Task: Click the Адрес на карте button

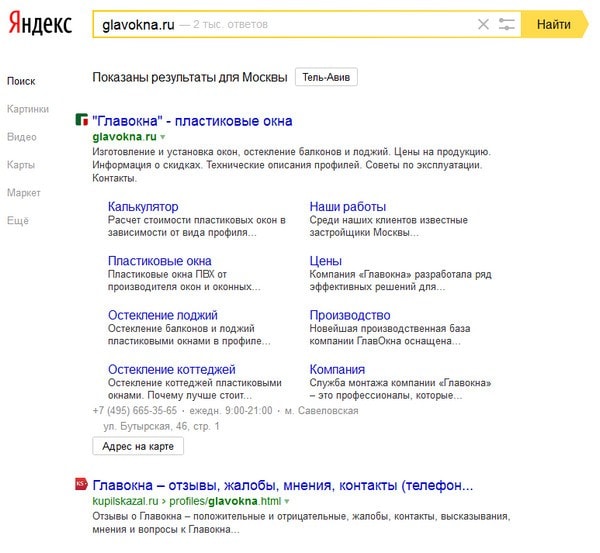Action: (138, 447)
